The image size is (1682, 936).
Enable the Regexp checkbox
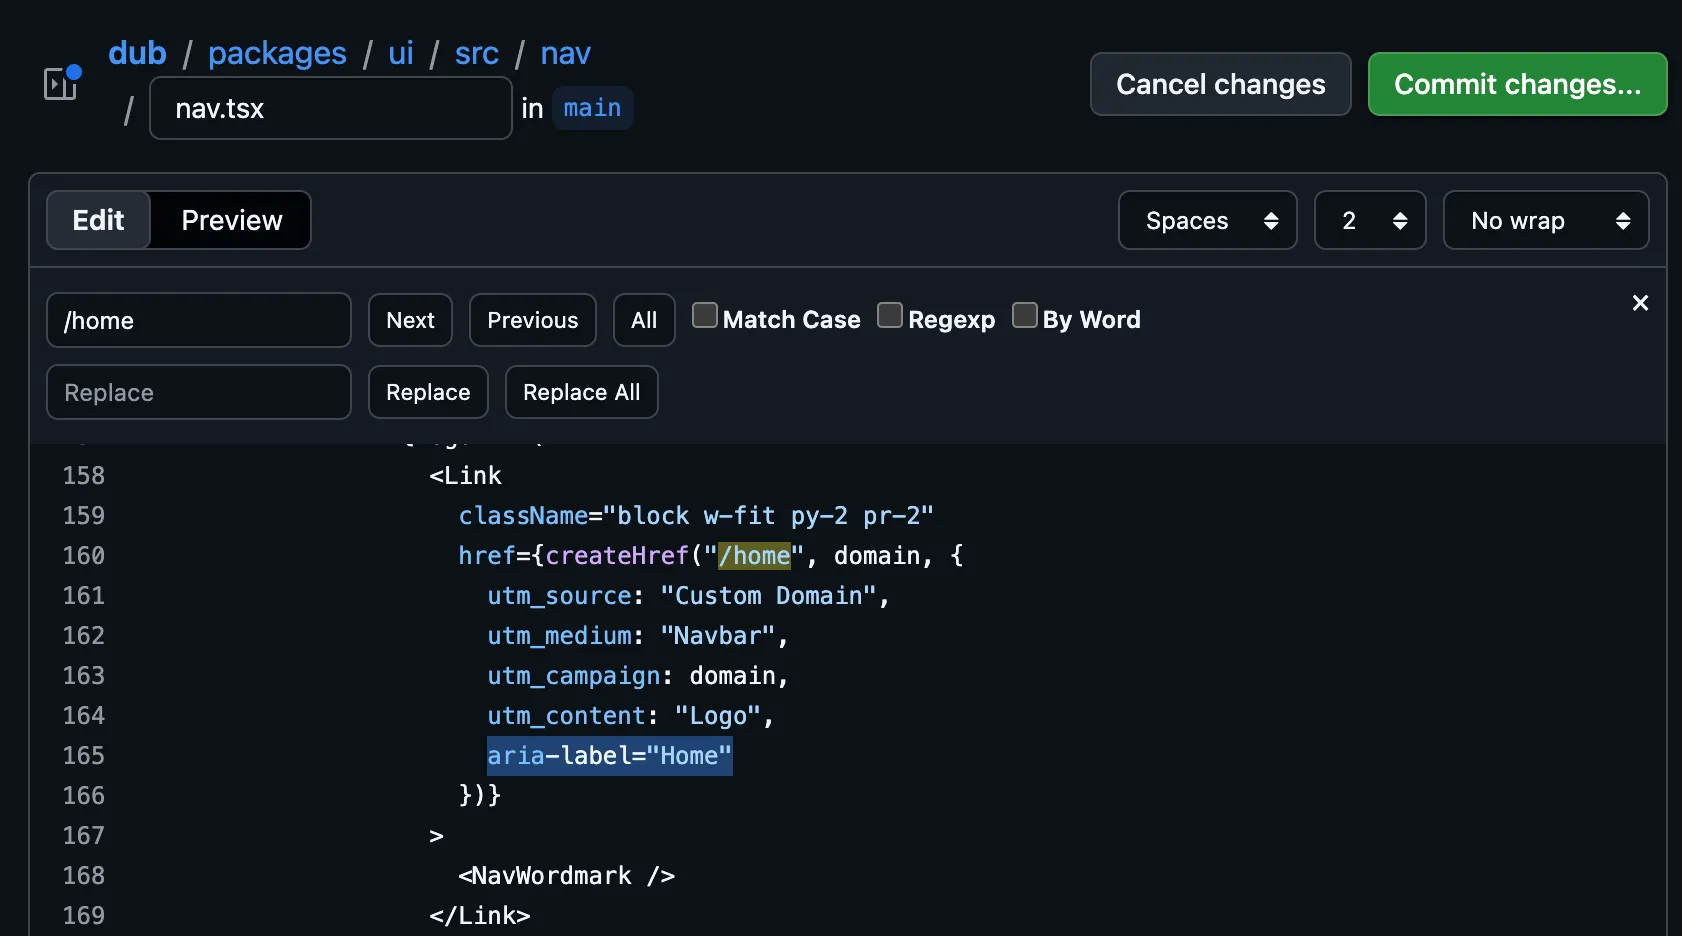(x=890, y=316)
